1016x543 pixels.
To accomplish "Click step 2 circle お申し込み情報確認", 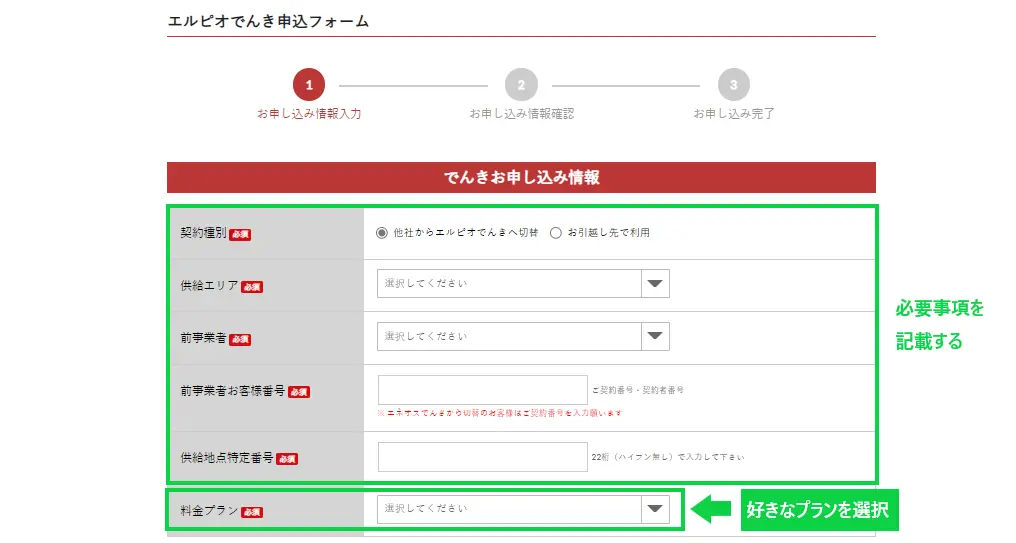I will [522, 85].
